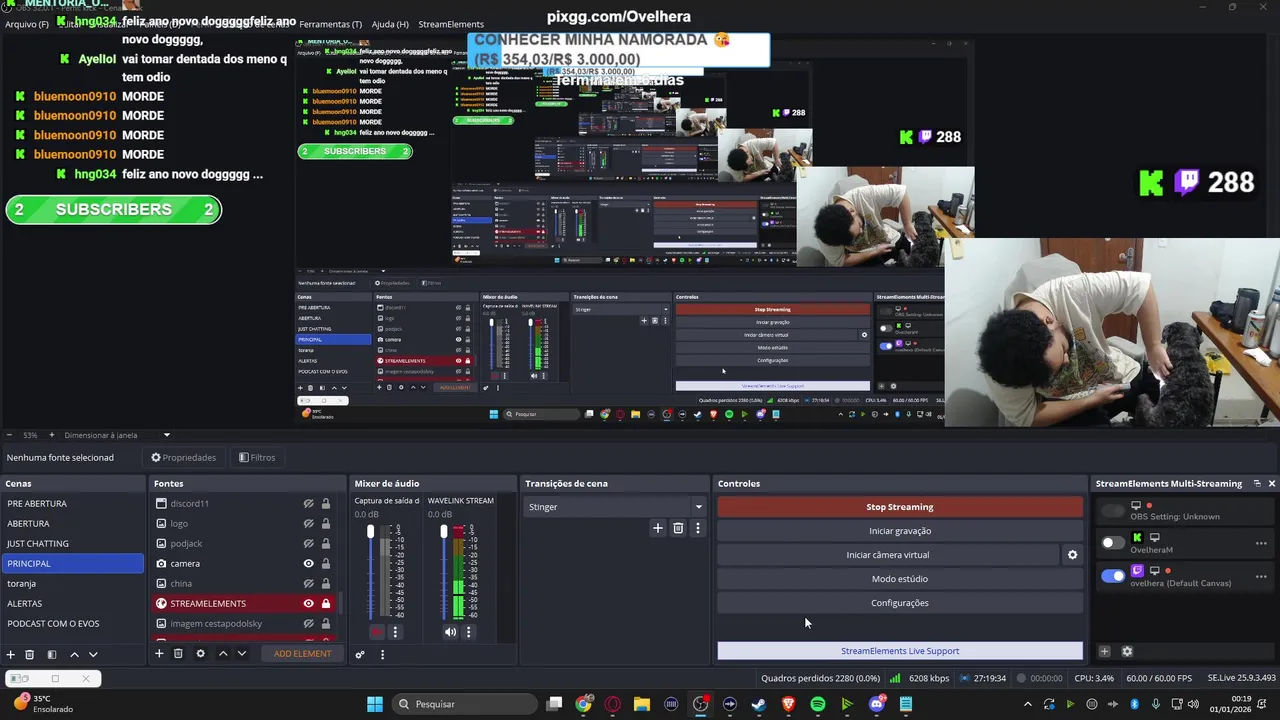
Task: Open Discord from the taskbar
Action: tap(877, 704)
